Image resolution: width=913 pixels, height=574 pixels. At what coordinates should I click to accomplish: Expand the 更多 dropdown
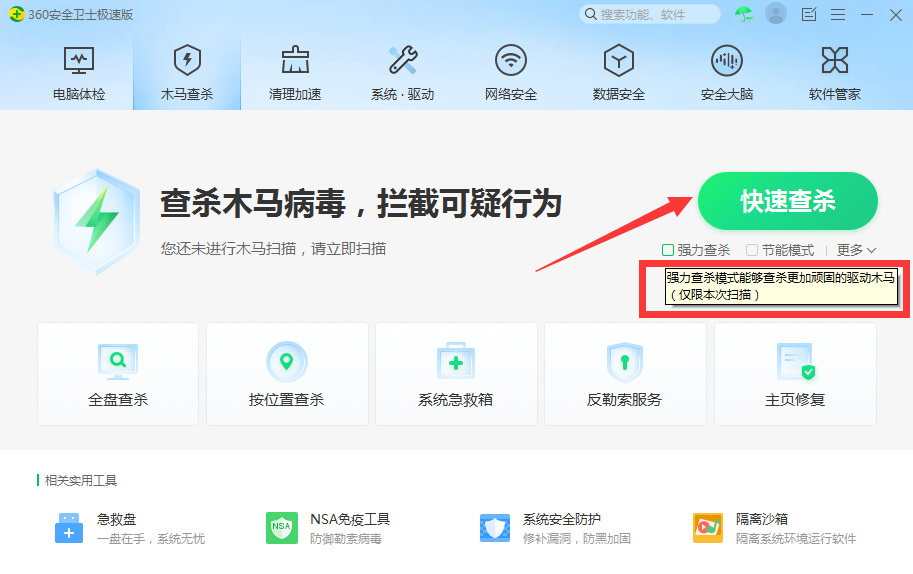857,250
